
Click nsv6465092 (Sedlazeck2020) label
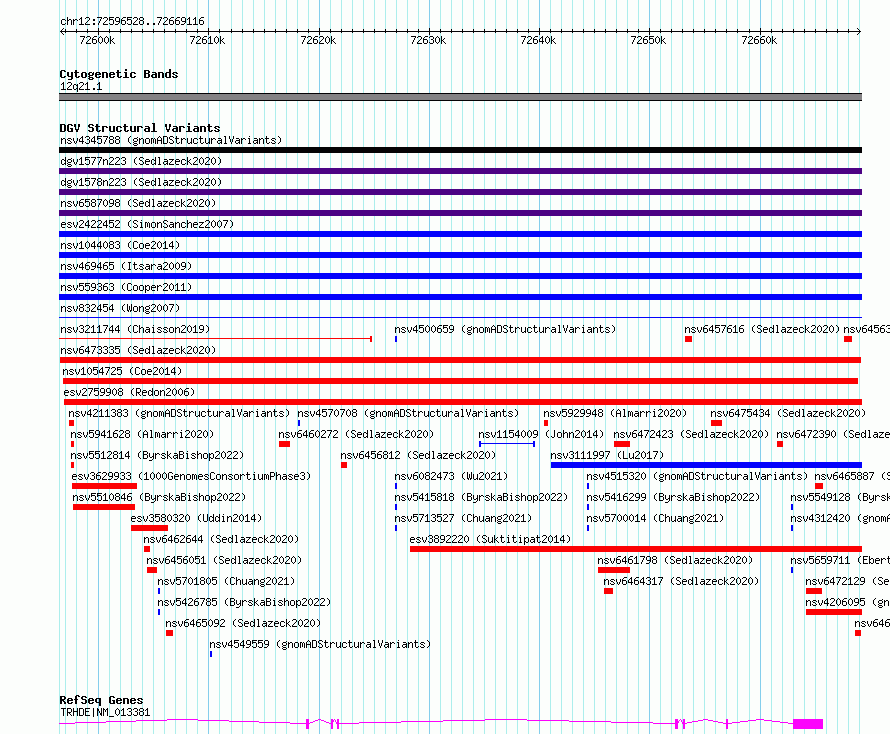[243, 623]
